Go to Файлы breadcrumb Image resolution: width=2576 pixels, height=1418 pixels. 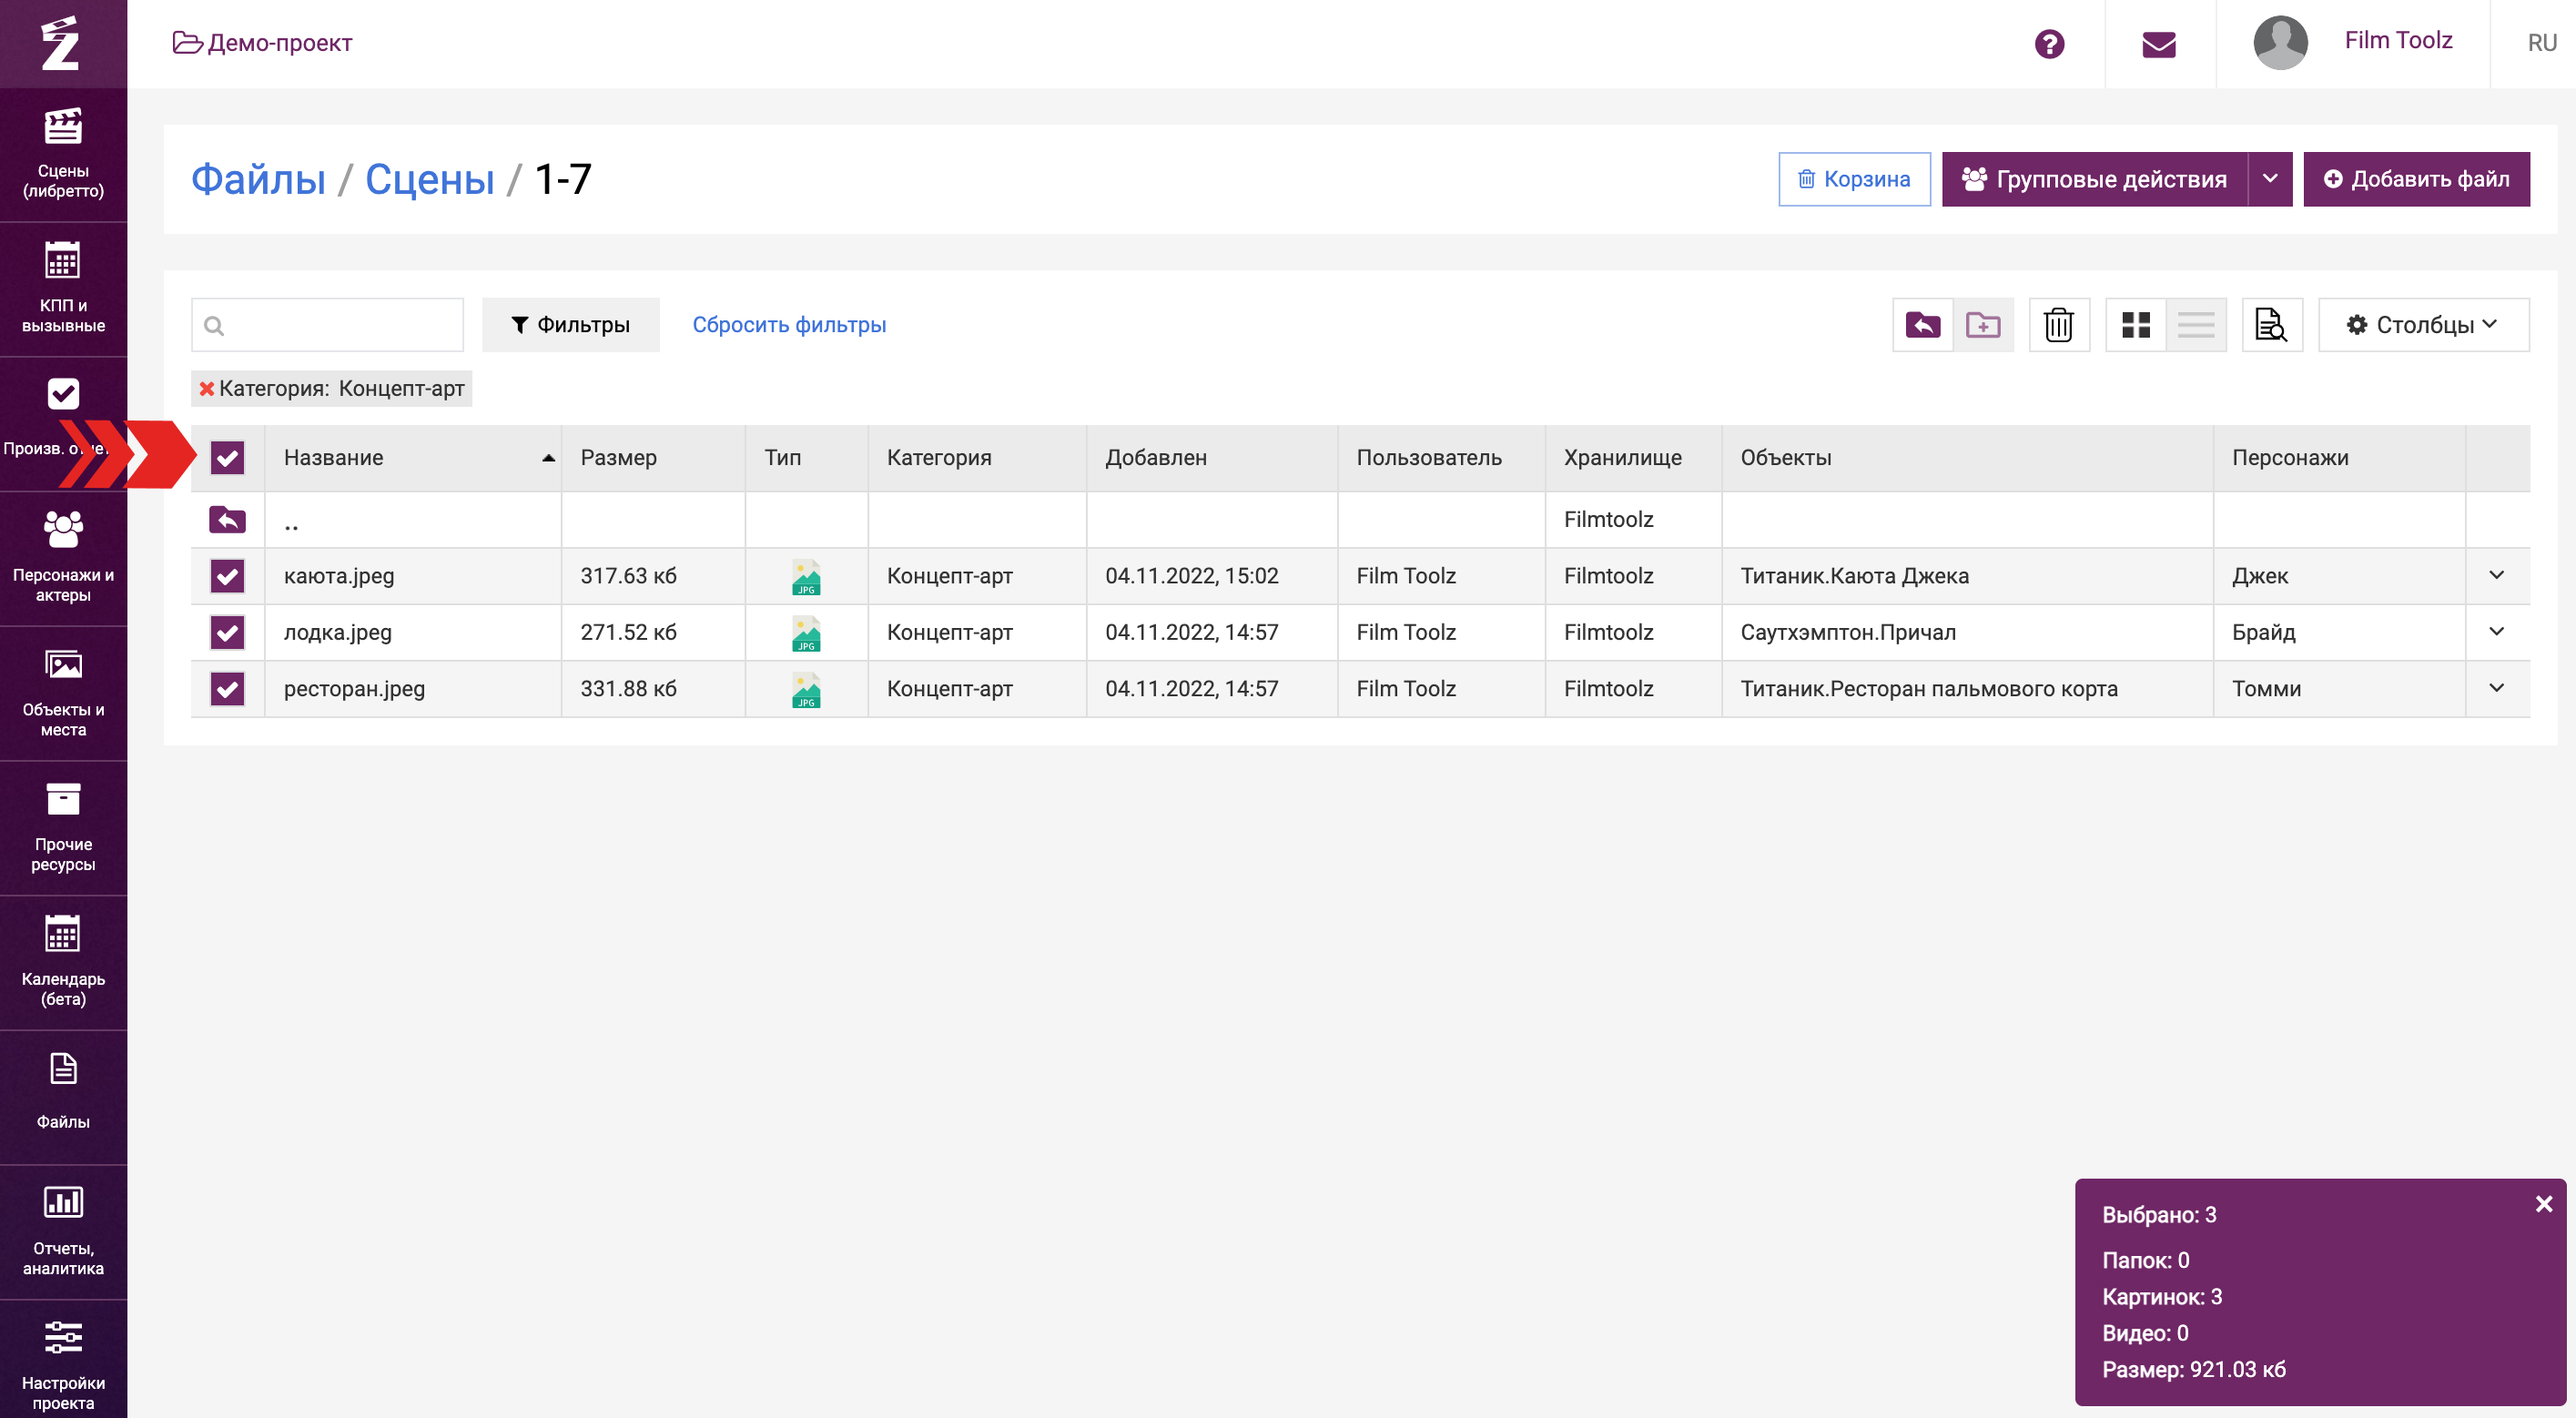pyautogui.click(x=258, y=179)
